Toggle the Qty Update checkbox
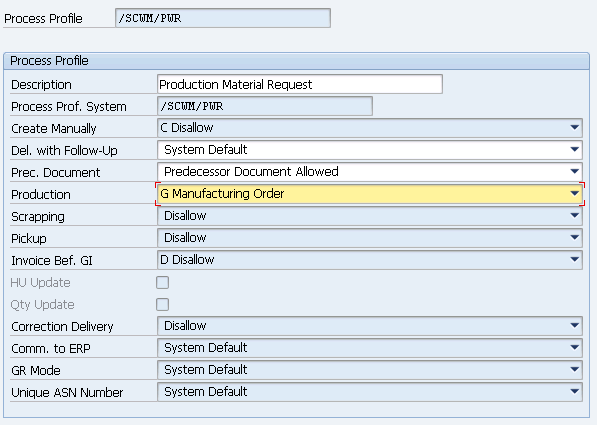 pos(163,305)
